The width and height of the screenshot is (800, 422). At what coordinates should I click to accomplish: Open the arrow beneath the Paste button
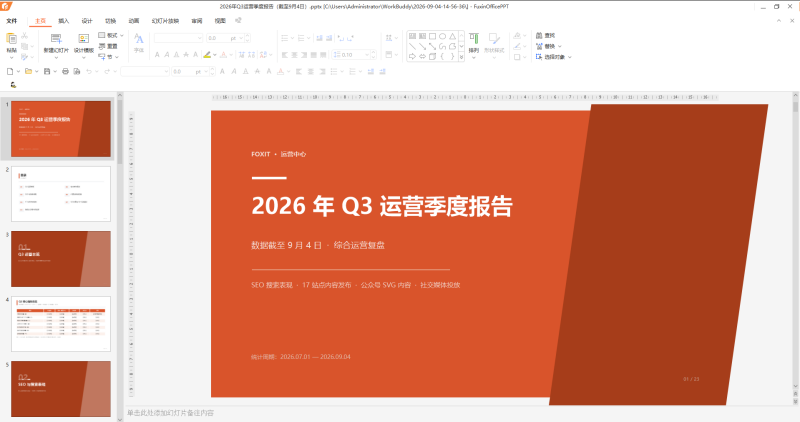pos(11,57)
